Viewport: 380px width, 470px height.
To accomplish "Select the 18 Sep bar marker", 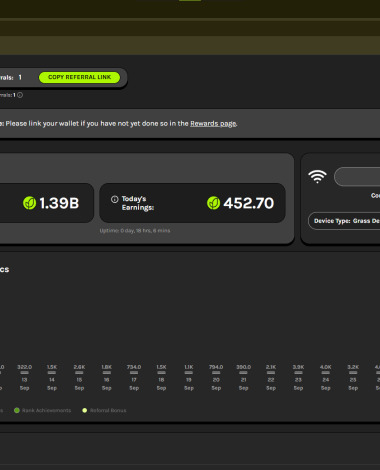I will pos(161,373).
